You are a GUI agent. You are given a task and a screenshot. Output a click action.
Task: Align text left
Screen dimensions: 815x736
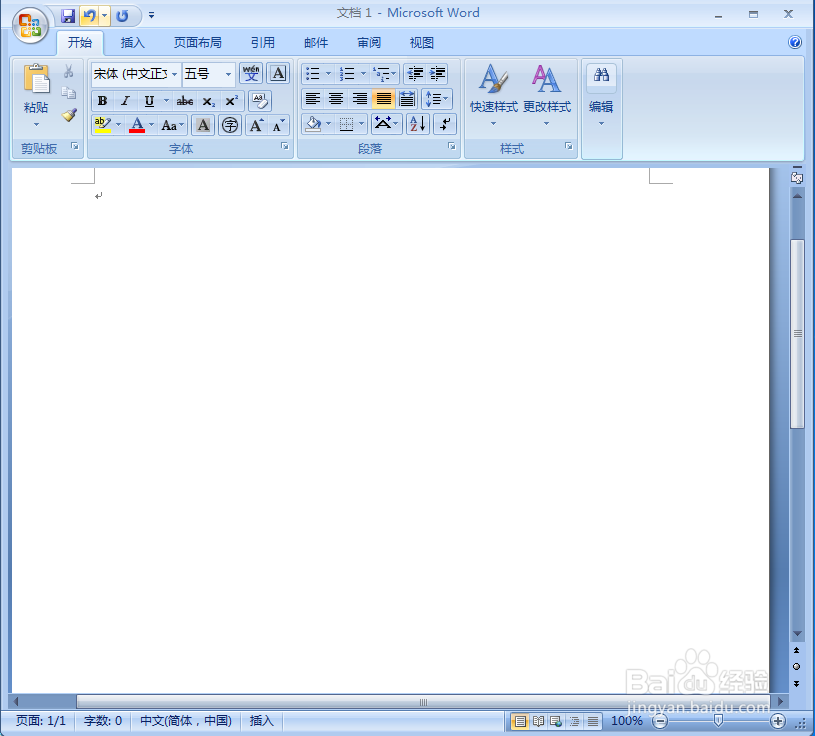[313, 99]
